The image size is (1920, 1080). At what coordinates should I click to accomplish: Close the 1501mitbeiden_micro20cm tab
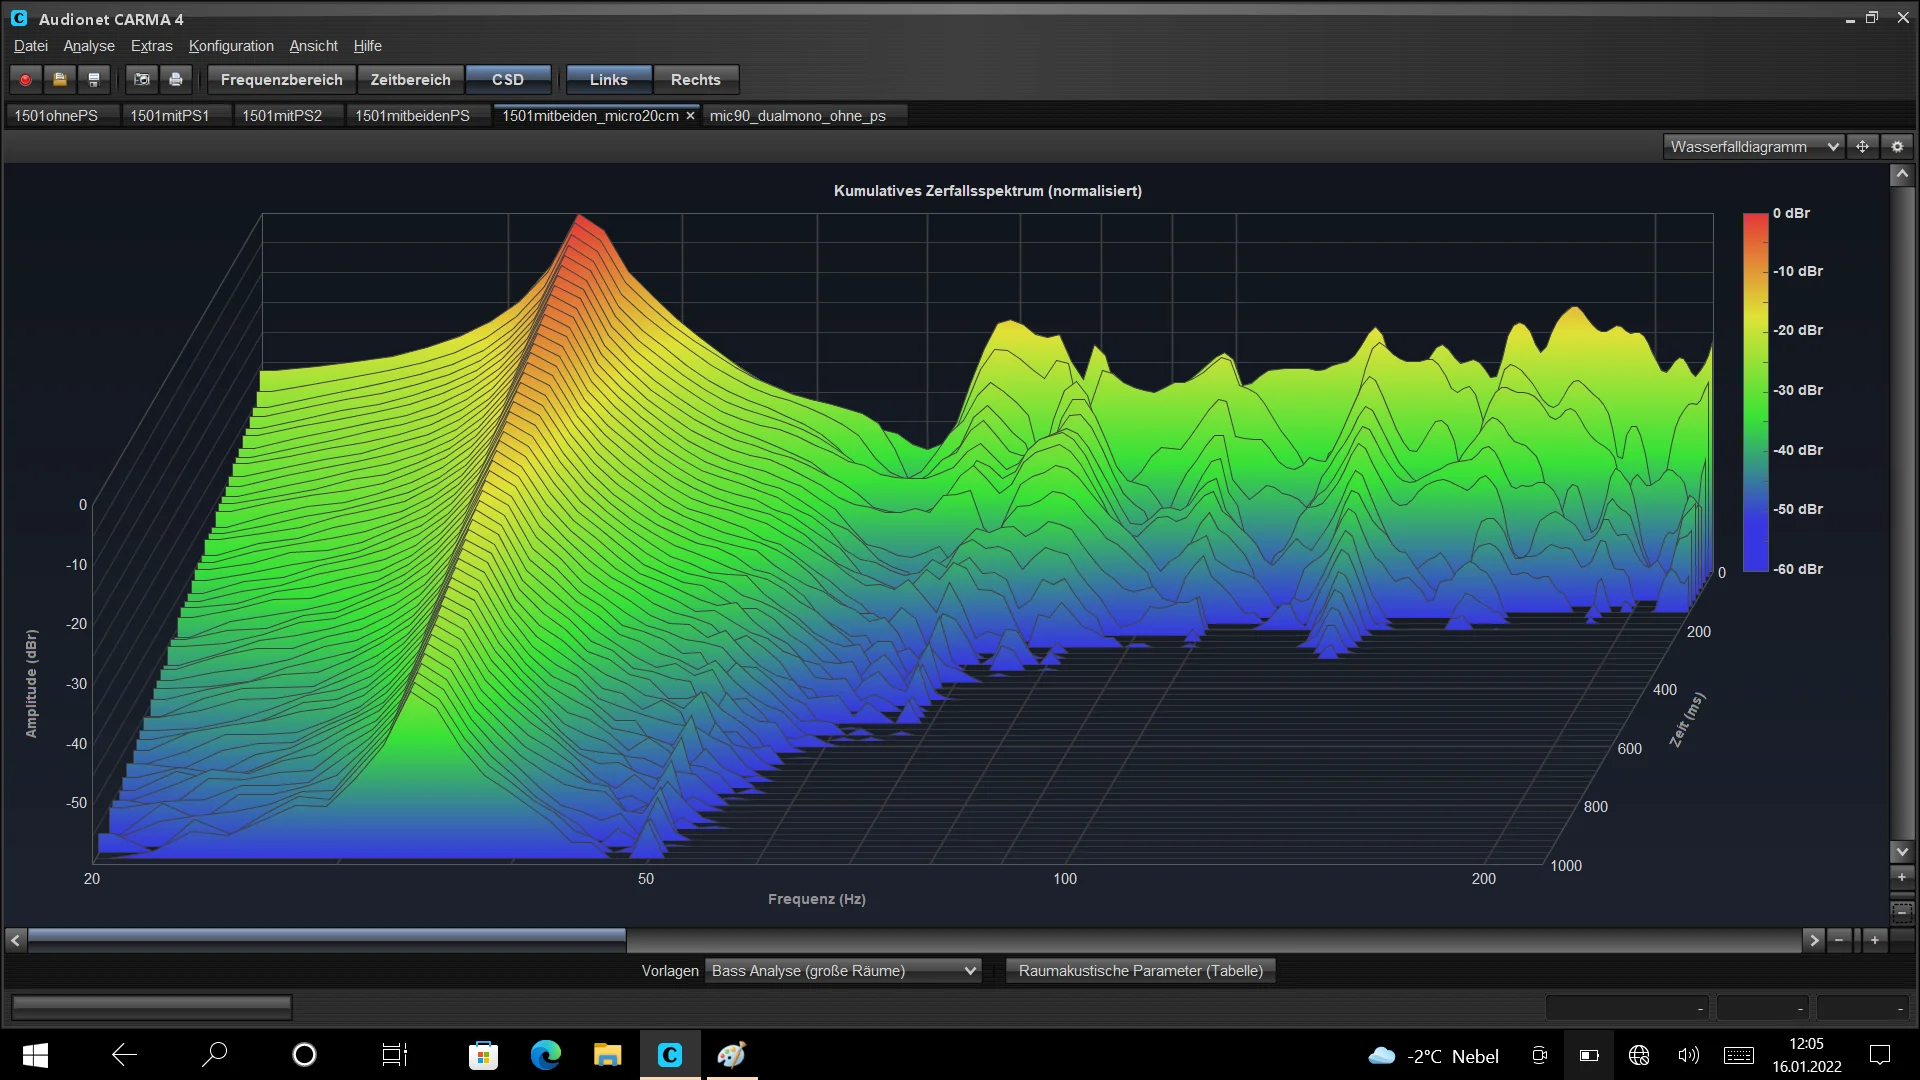pos(690,116)
